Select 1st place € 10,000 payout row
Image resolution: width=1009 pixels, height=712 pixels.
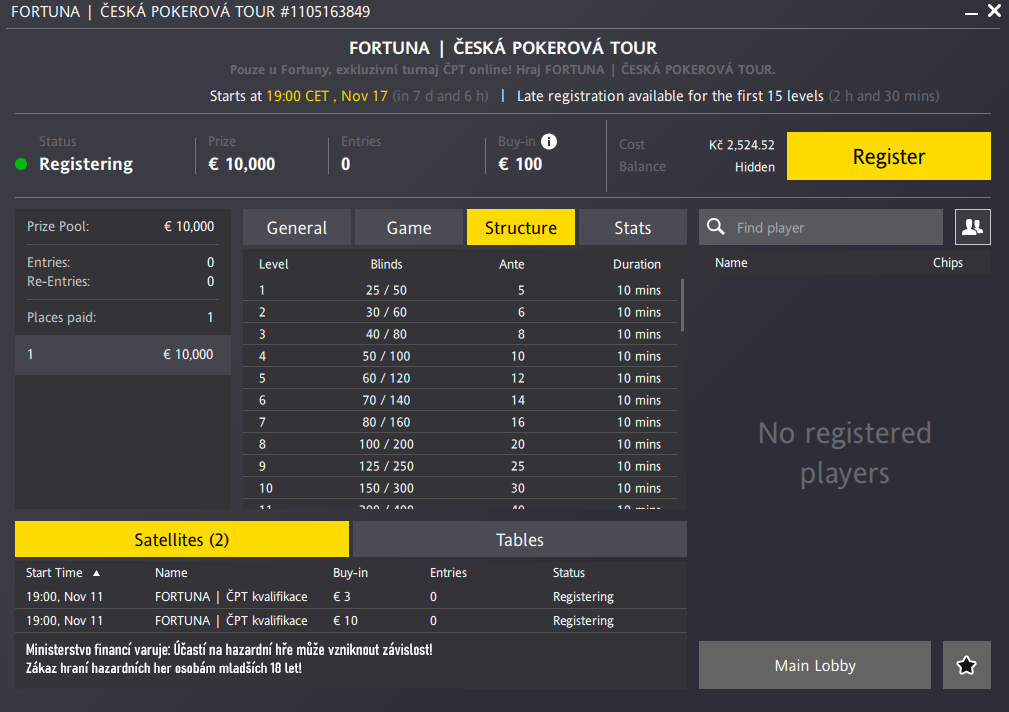pos(123,354)
